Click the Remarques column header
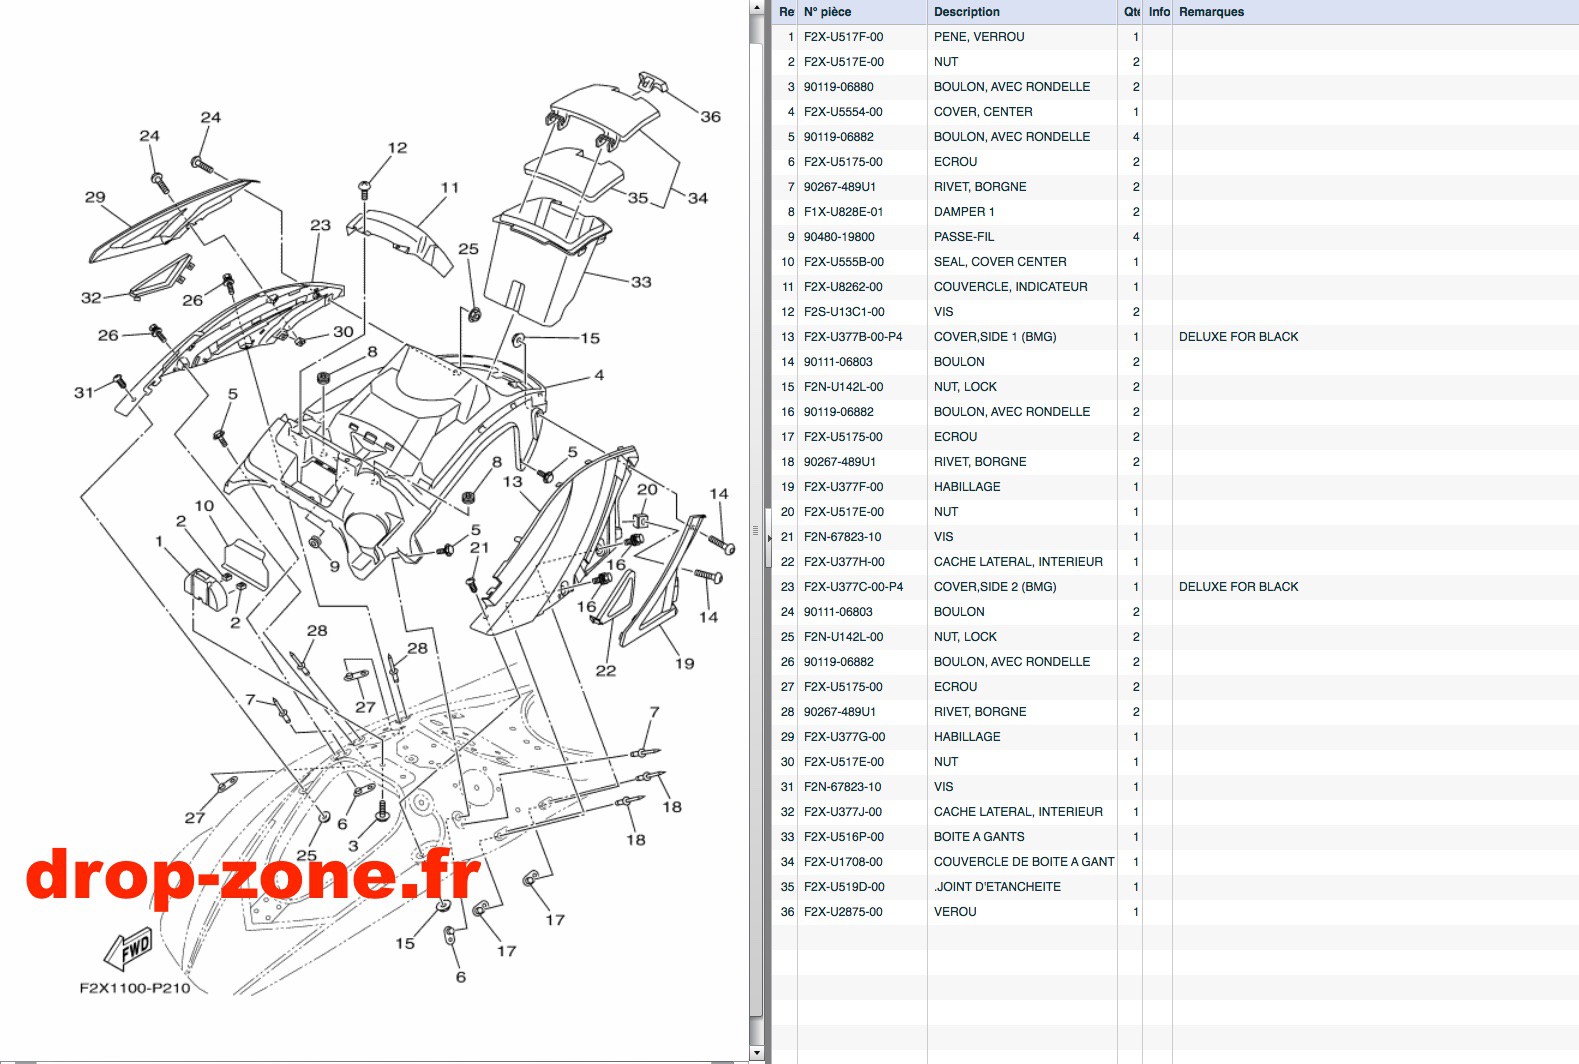The height and width of the screenshot is (1064, 1579). point(1375,12)
